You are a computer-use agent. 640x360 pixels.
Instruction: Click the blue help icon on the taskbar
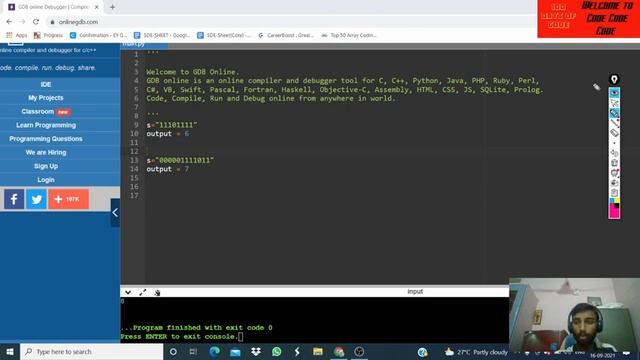(422, 351)
